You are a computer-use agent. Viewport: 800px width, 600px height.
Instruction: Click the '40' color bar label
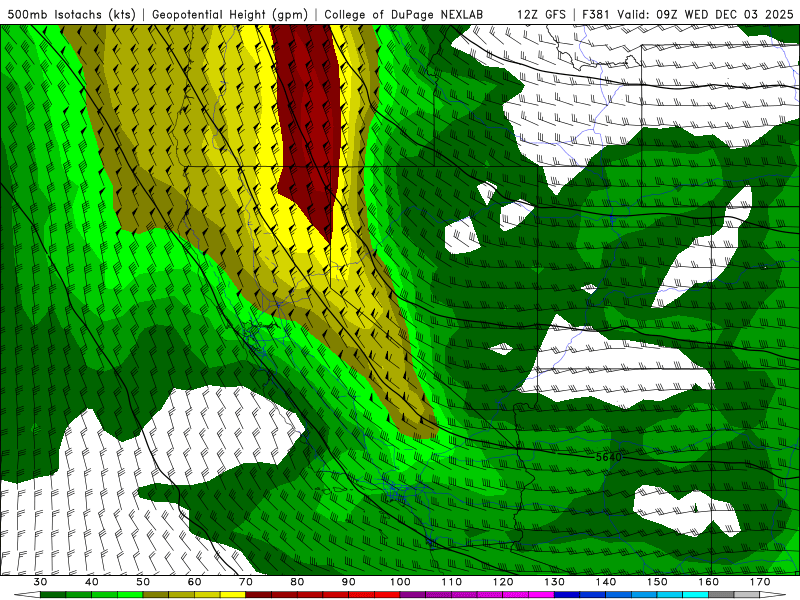pyautogui.click(x=92, y=582)
